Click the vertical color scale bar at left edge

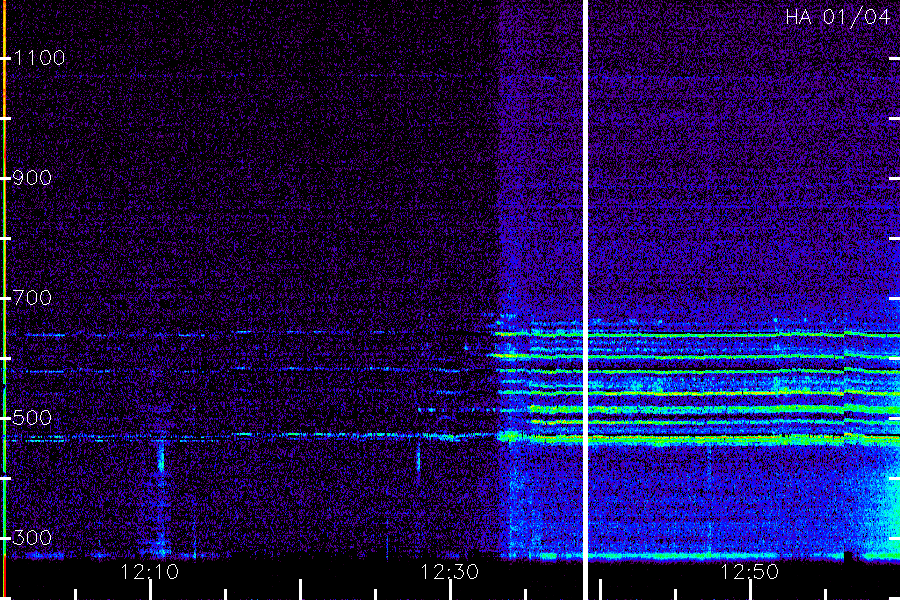pos(4,300)
